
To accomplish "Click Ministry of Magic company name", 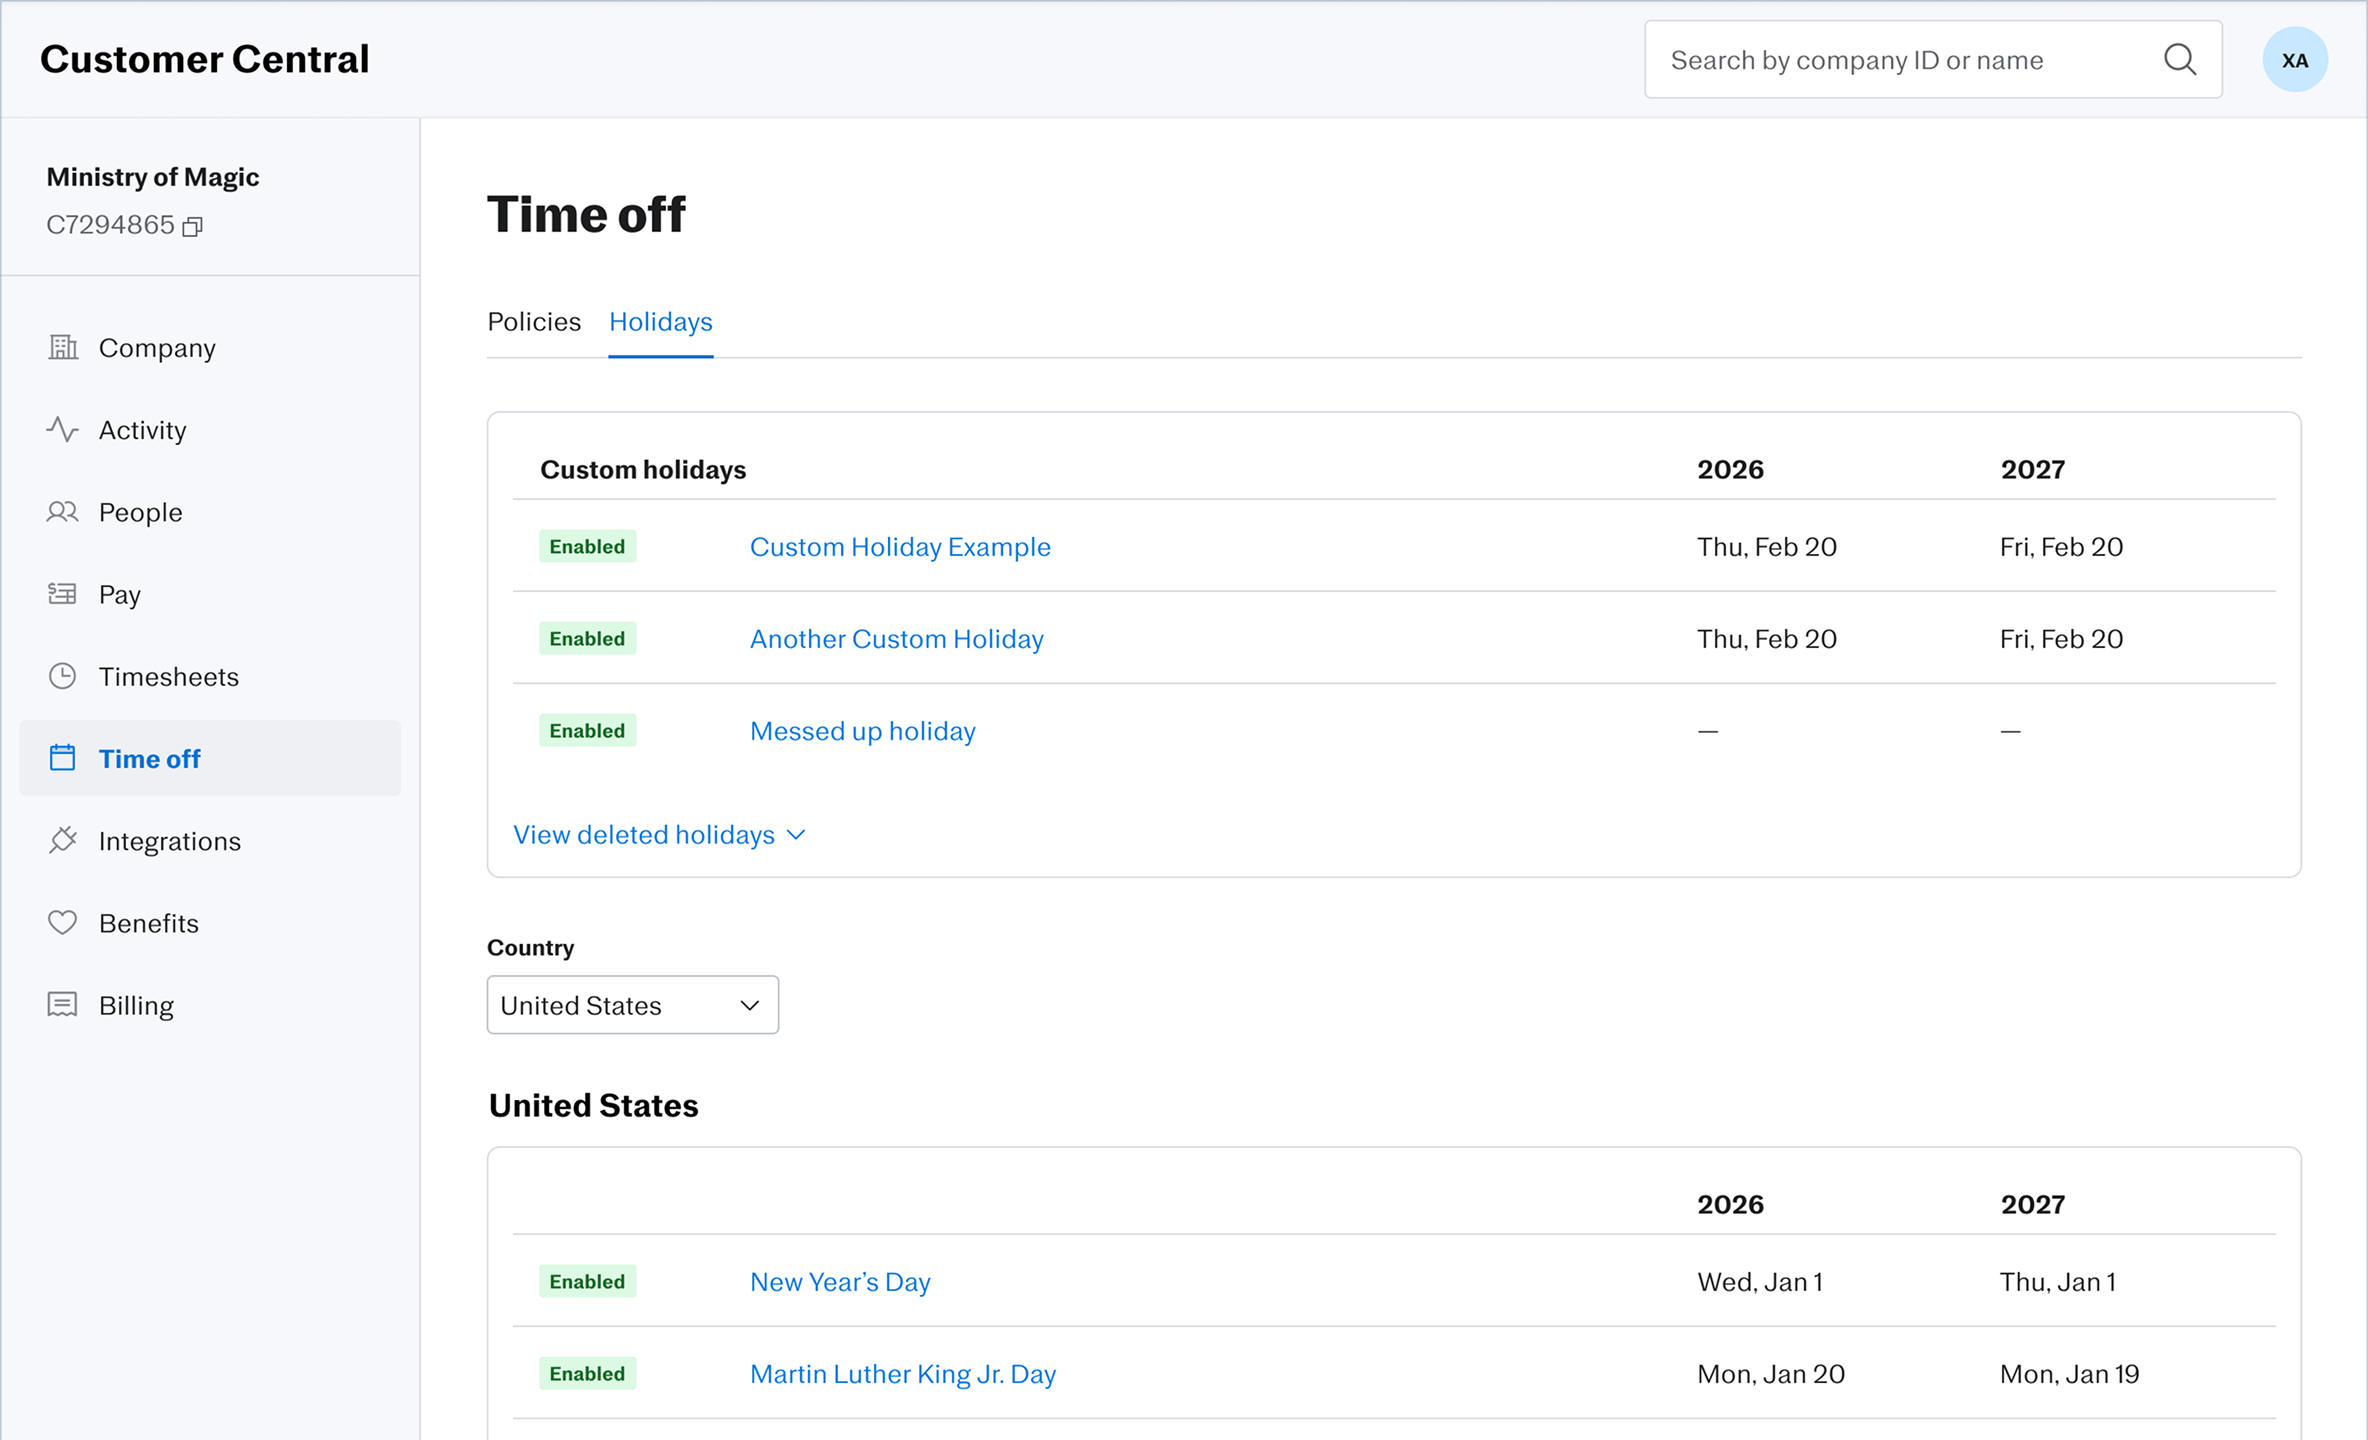I will [153, 177].
